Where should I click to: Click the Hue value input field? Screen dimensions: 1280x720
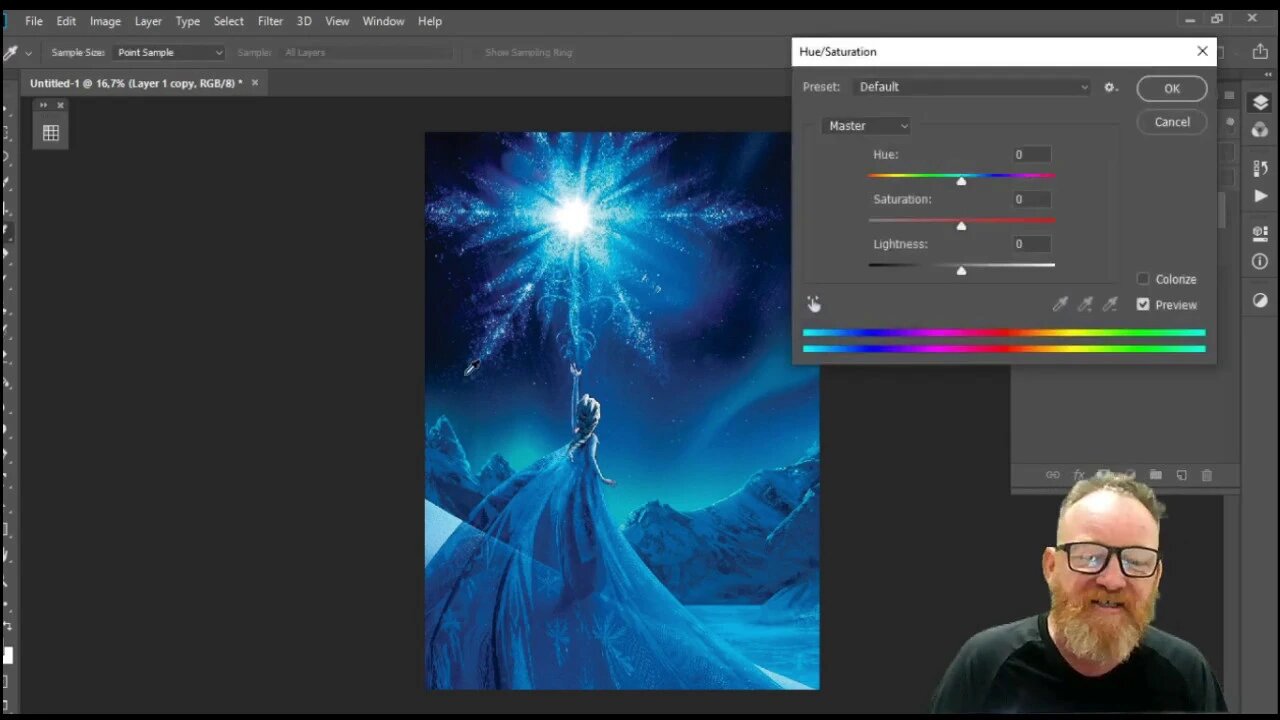click(1032, 155)
